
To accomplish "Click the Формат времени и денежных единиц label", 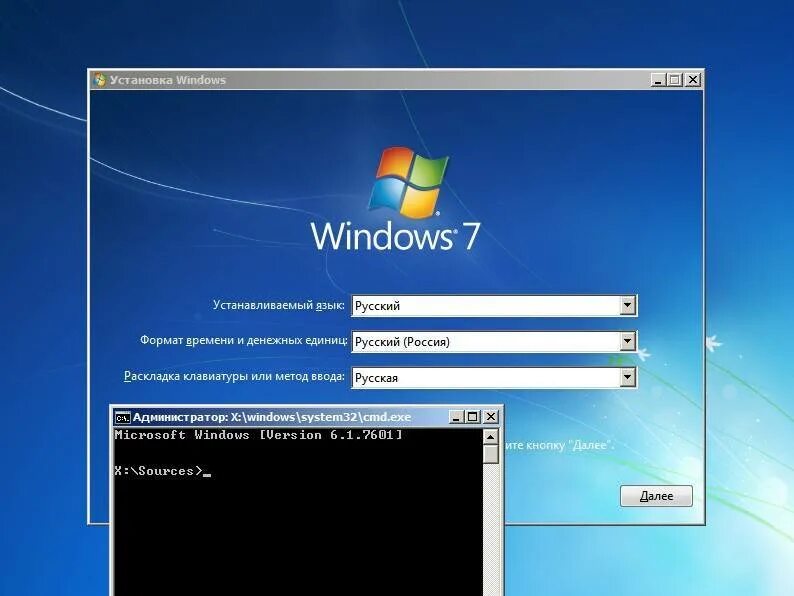I will 244,340.
